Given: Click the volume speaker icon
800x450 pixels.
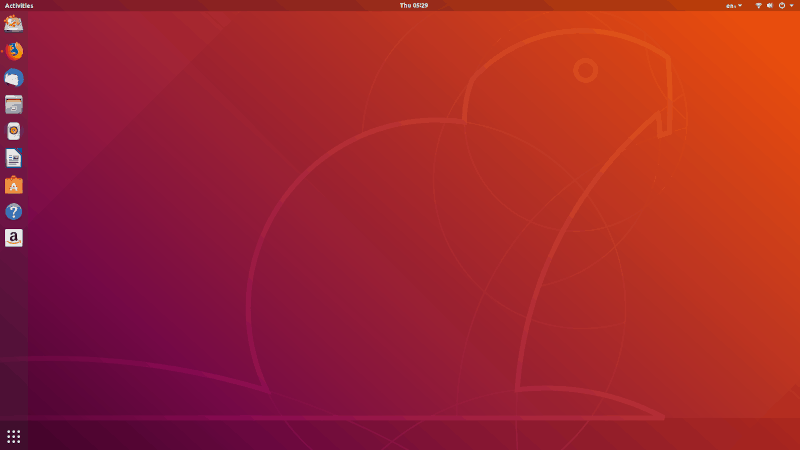Looking at the screenshot, I should click(x=770, y=6).
